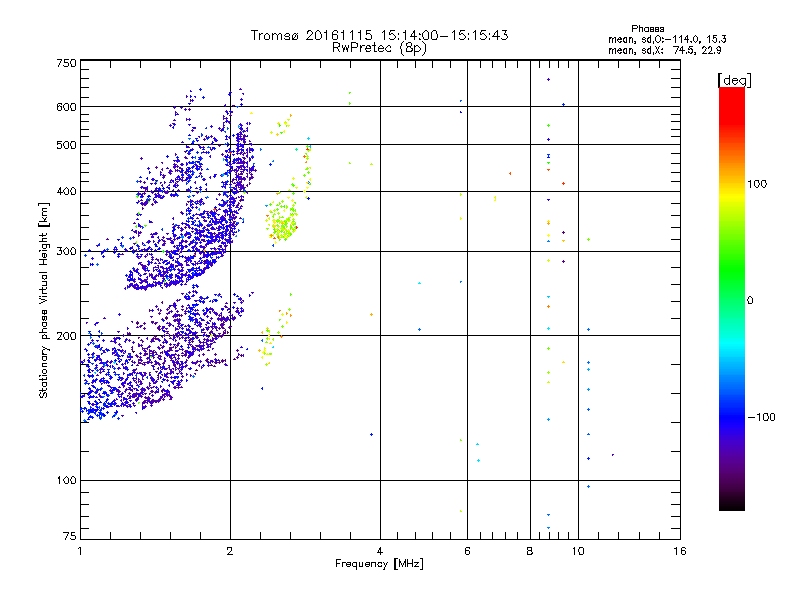Click the y-axis tick label '200'
This screenshot has height=600, width=800.
[x=67, y=336]
